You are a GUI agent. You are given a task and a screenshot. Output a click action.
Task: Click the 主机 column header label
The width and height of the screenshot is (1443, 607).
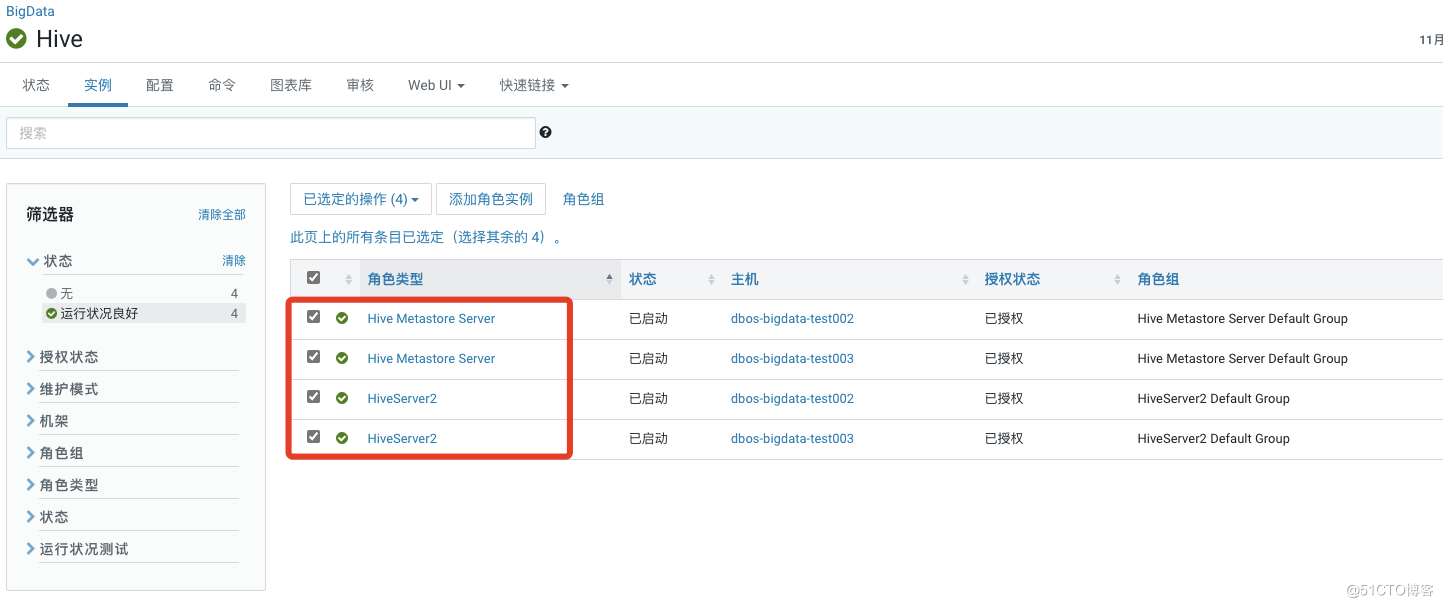tap(745, 279)
